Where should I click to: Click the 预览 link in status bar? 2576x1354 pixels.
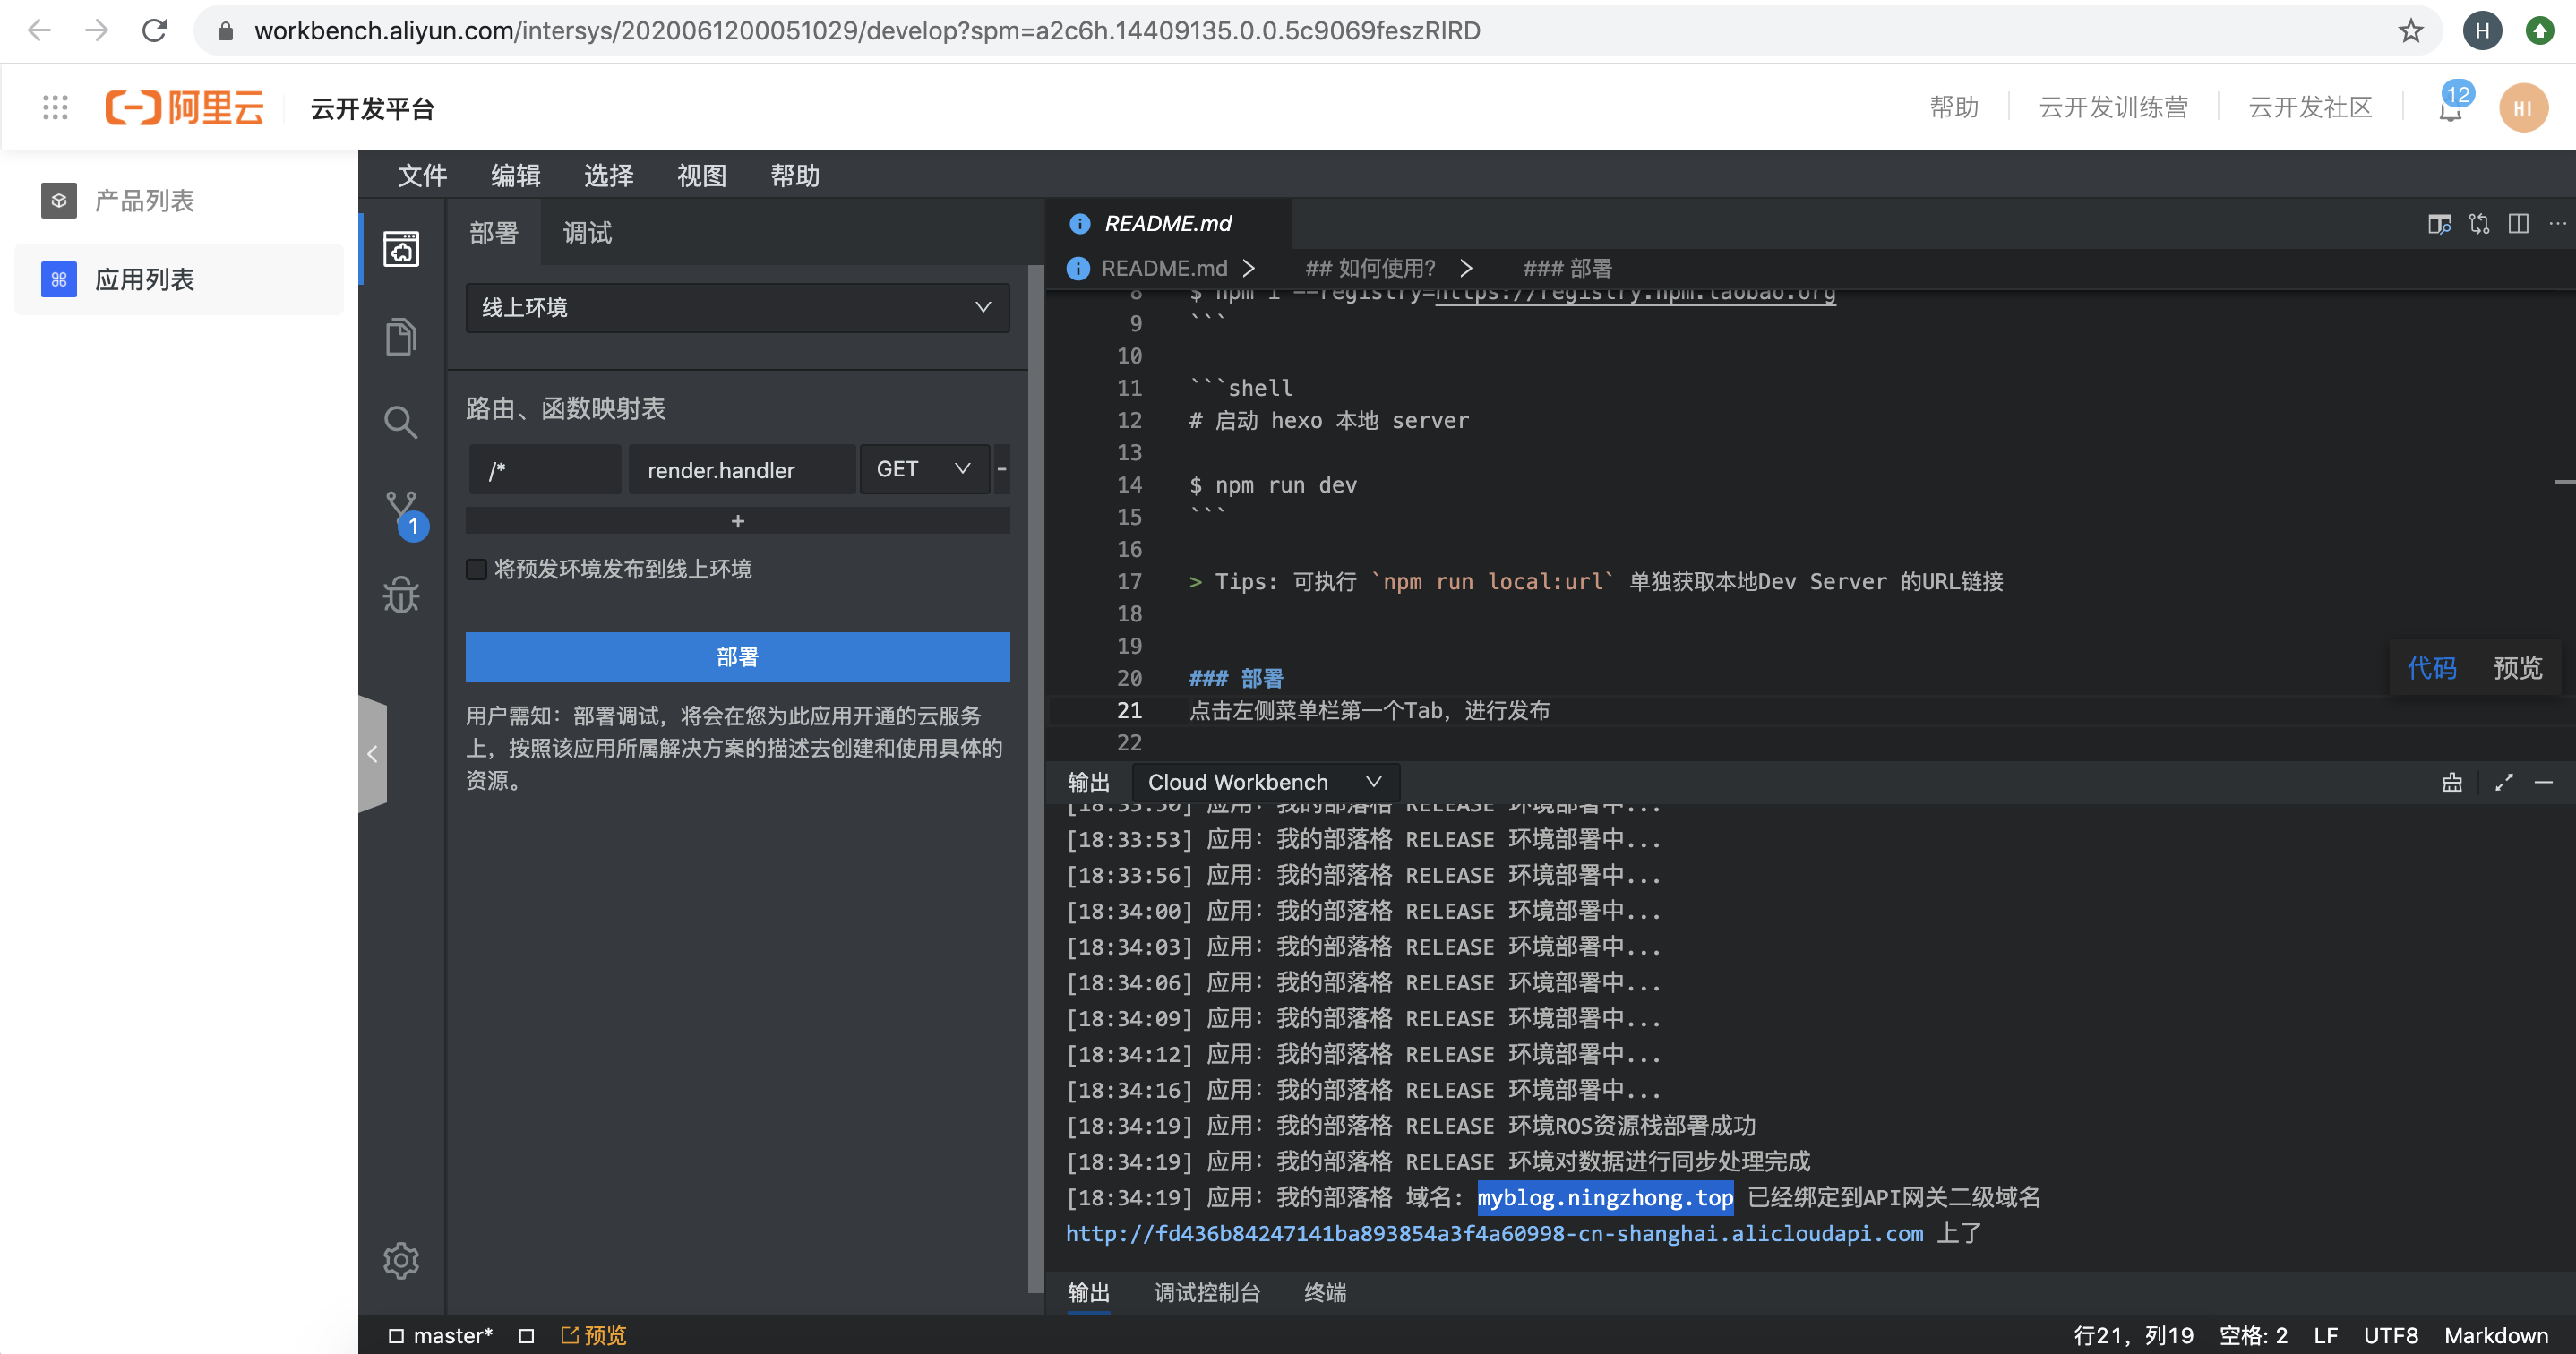point(593,1336)
